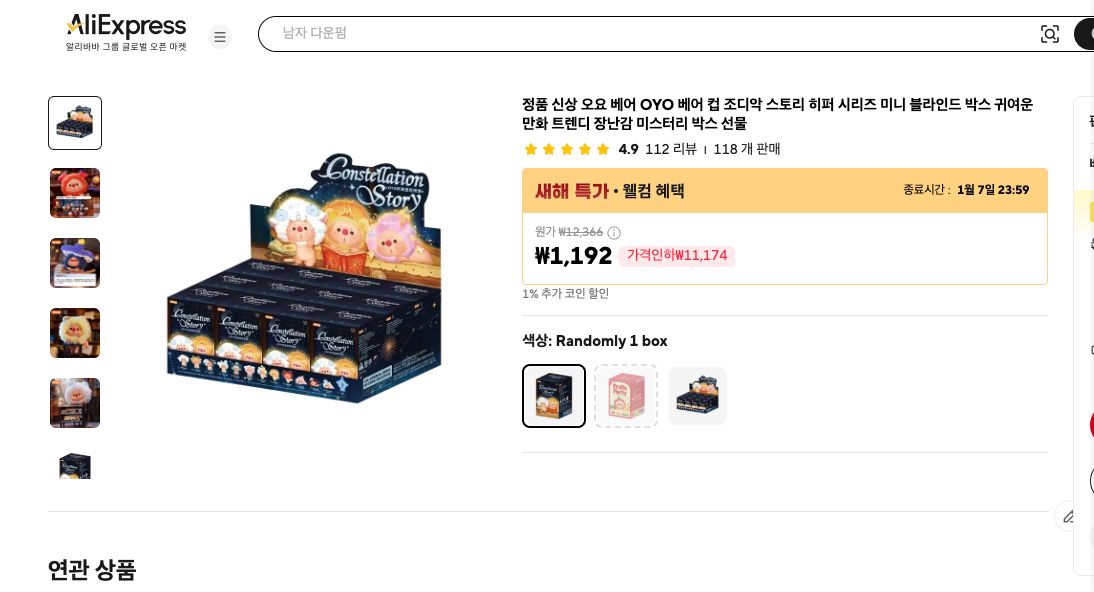The image size is (1094, 592).
Task: Select the first product thumbnail
Action: pos(75,123)
